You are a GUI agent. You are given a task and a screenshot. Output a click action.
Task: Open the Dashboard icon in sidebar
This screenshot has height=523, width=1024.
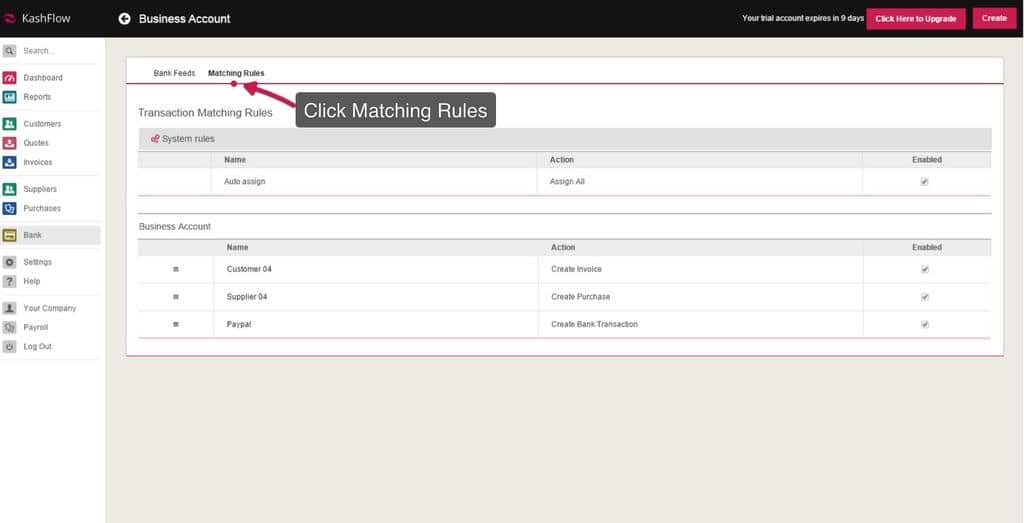[x=10, y=78]
